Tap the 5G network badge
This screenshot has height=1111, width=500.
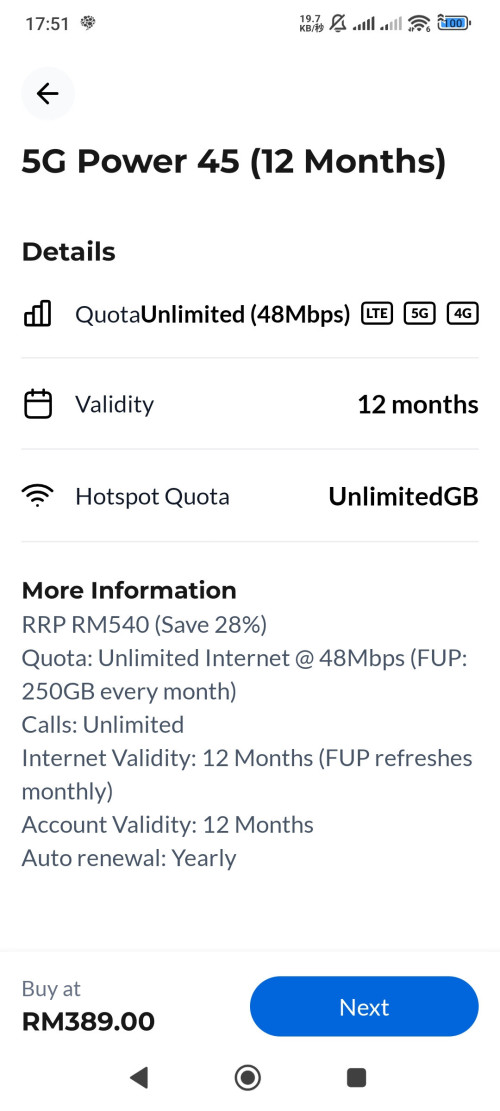[x=419, y=313]
